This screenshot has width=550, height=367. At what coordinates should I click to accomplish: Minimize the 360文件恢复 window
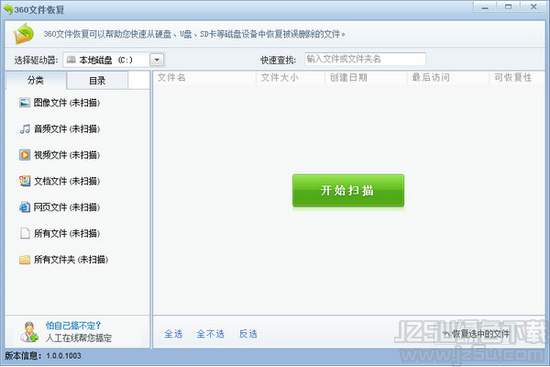(x=485, y=7)
